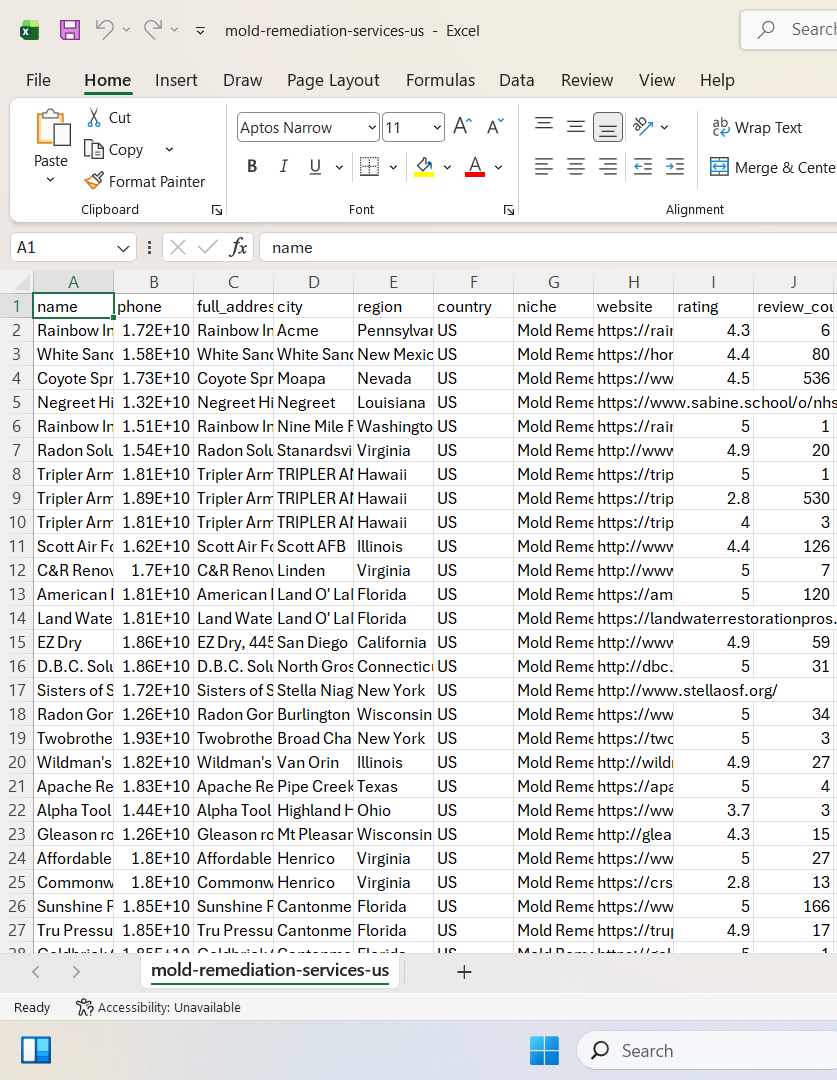Screen dimensions: 837x1080
Task: Switch to the Review tab
Action: (x=586, y=80)
